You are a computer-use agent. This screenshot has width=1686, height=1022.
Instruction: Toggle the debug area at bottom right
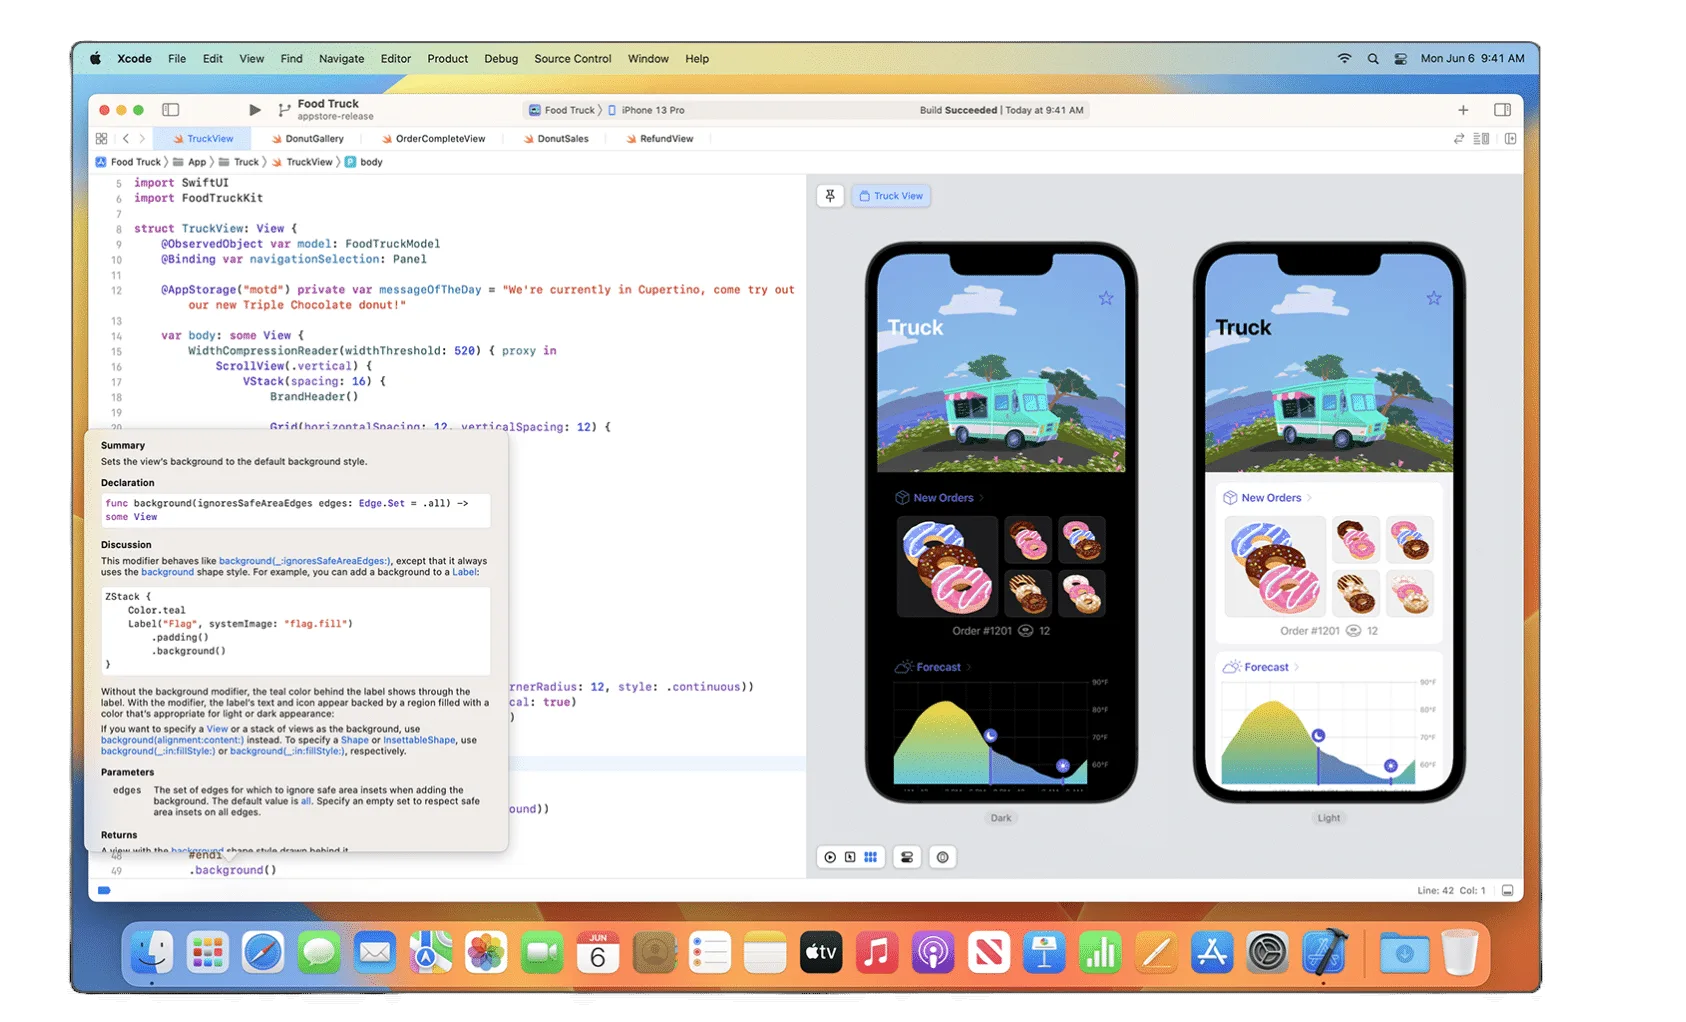(x=1508, y=890)
